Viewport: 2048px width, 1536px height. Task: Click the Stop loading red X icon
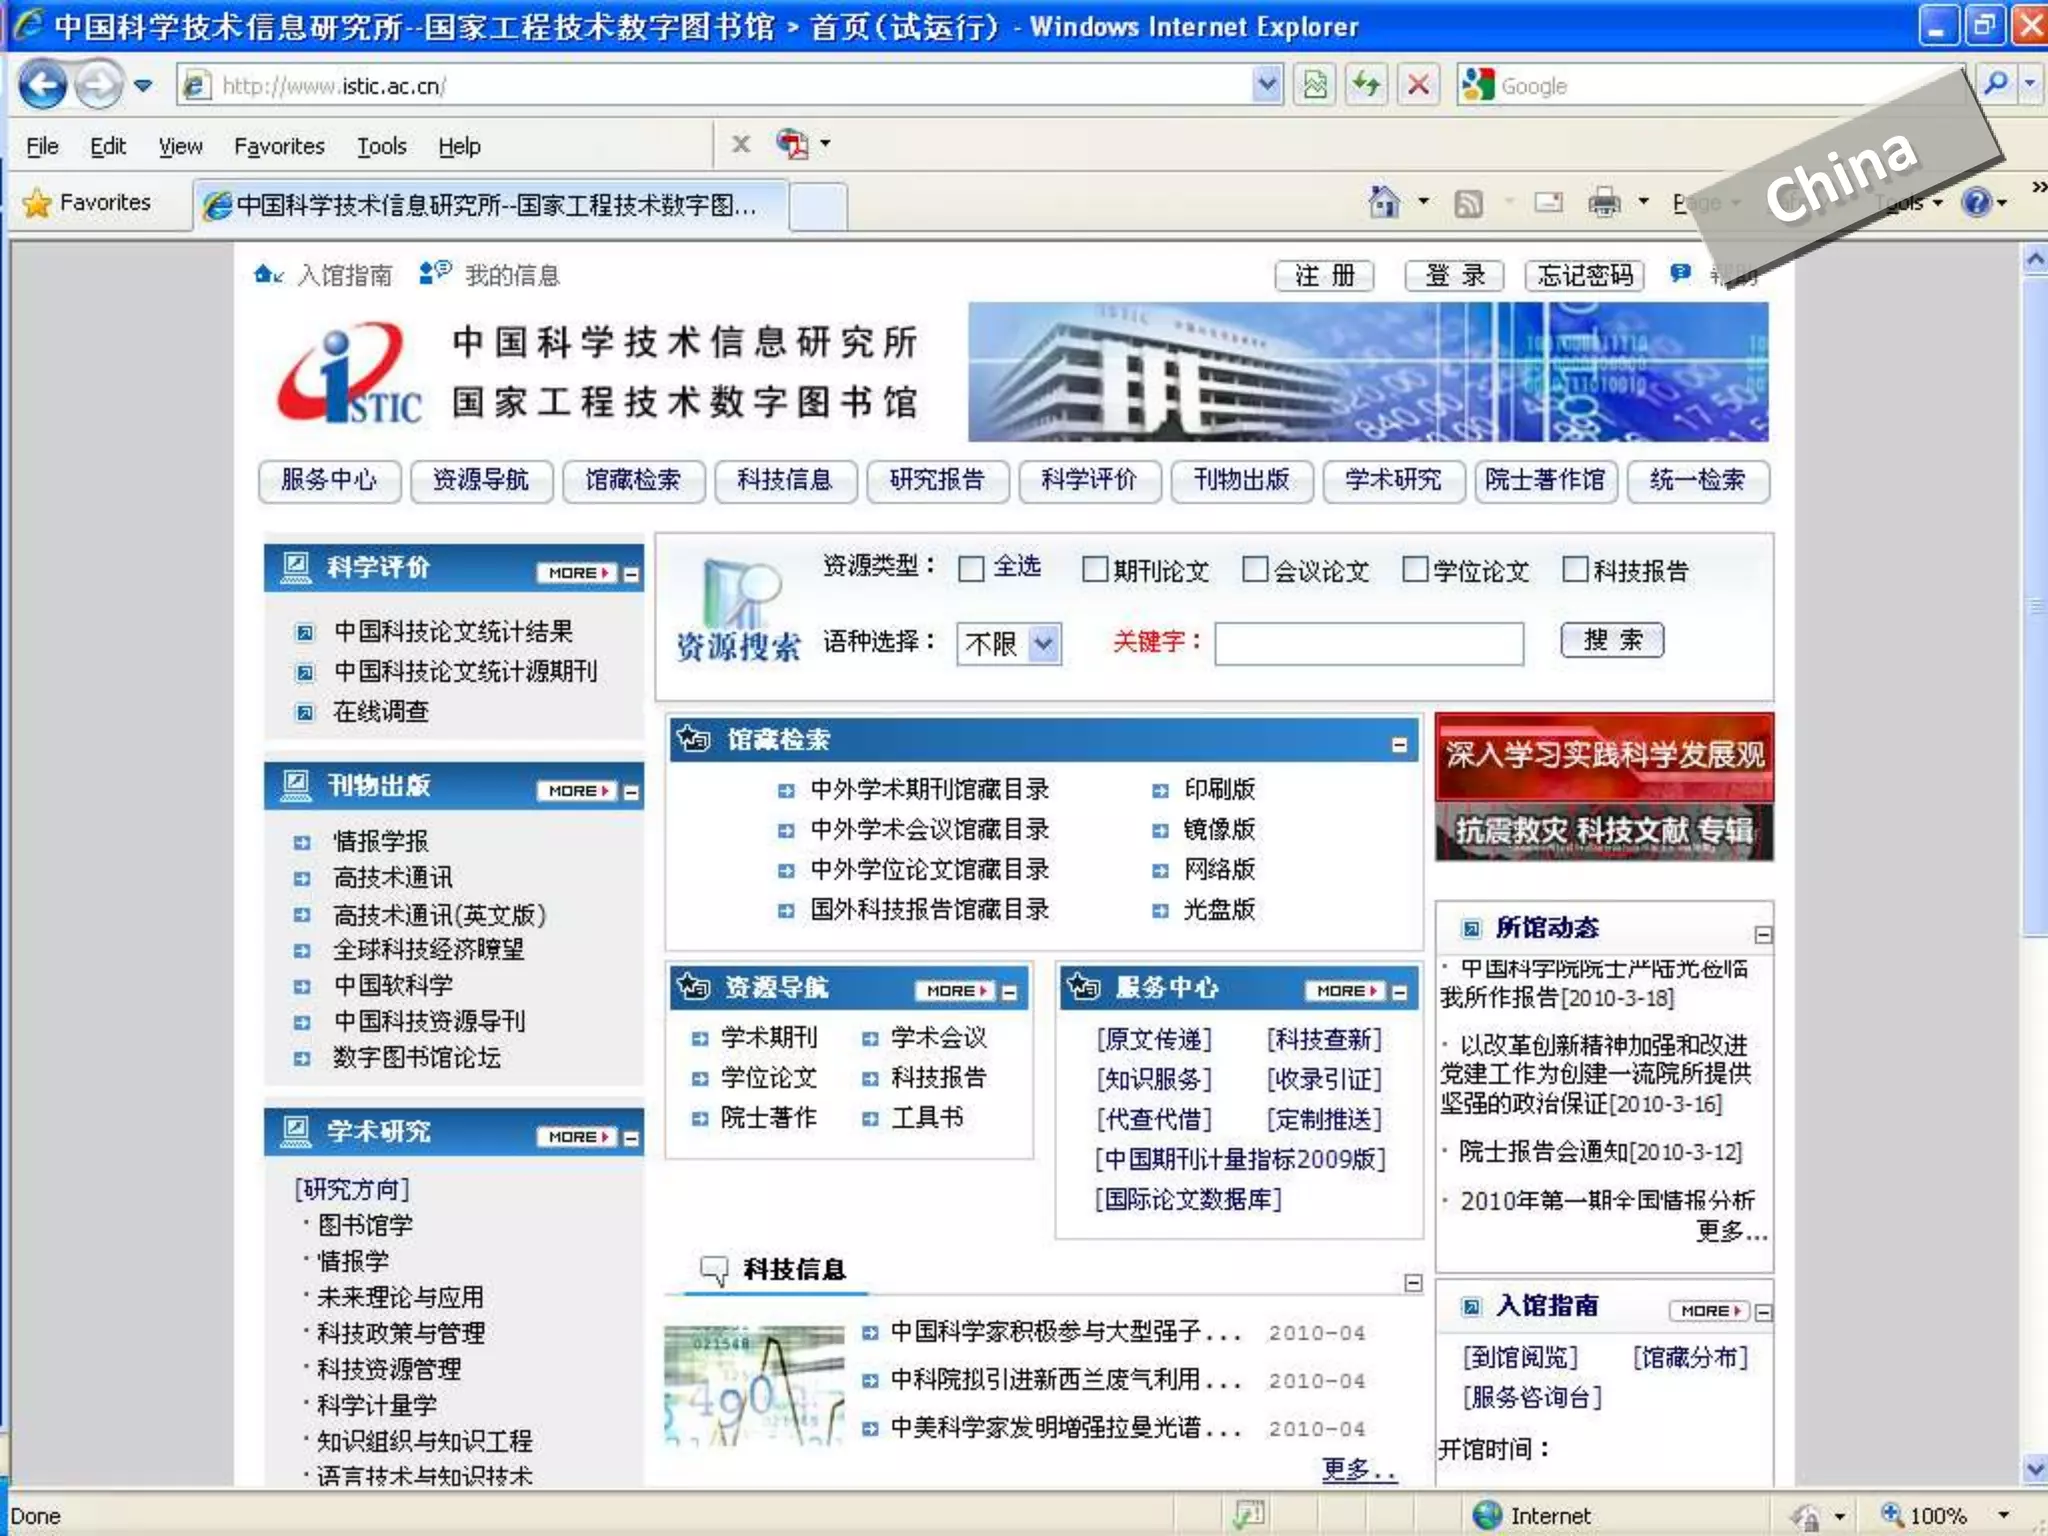1418,86
